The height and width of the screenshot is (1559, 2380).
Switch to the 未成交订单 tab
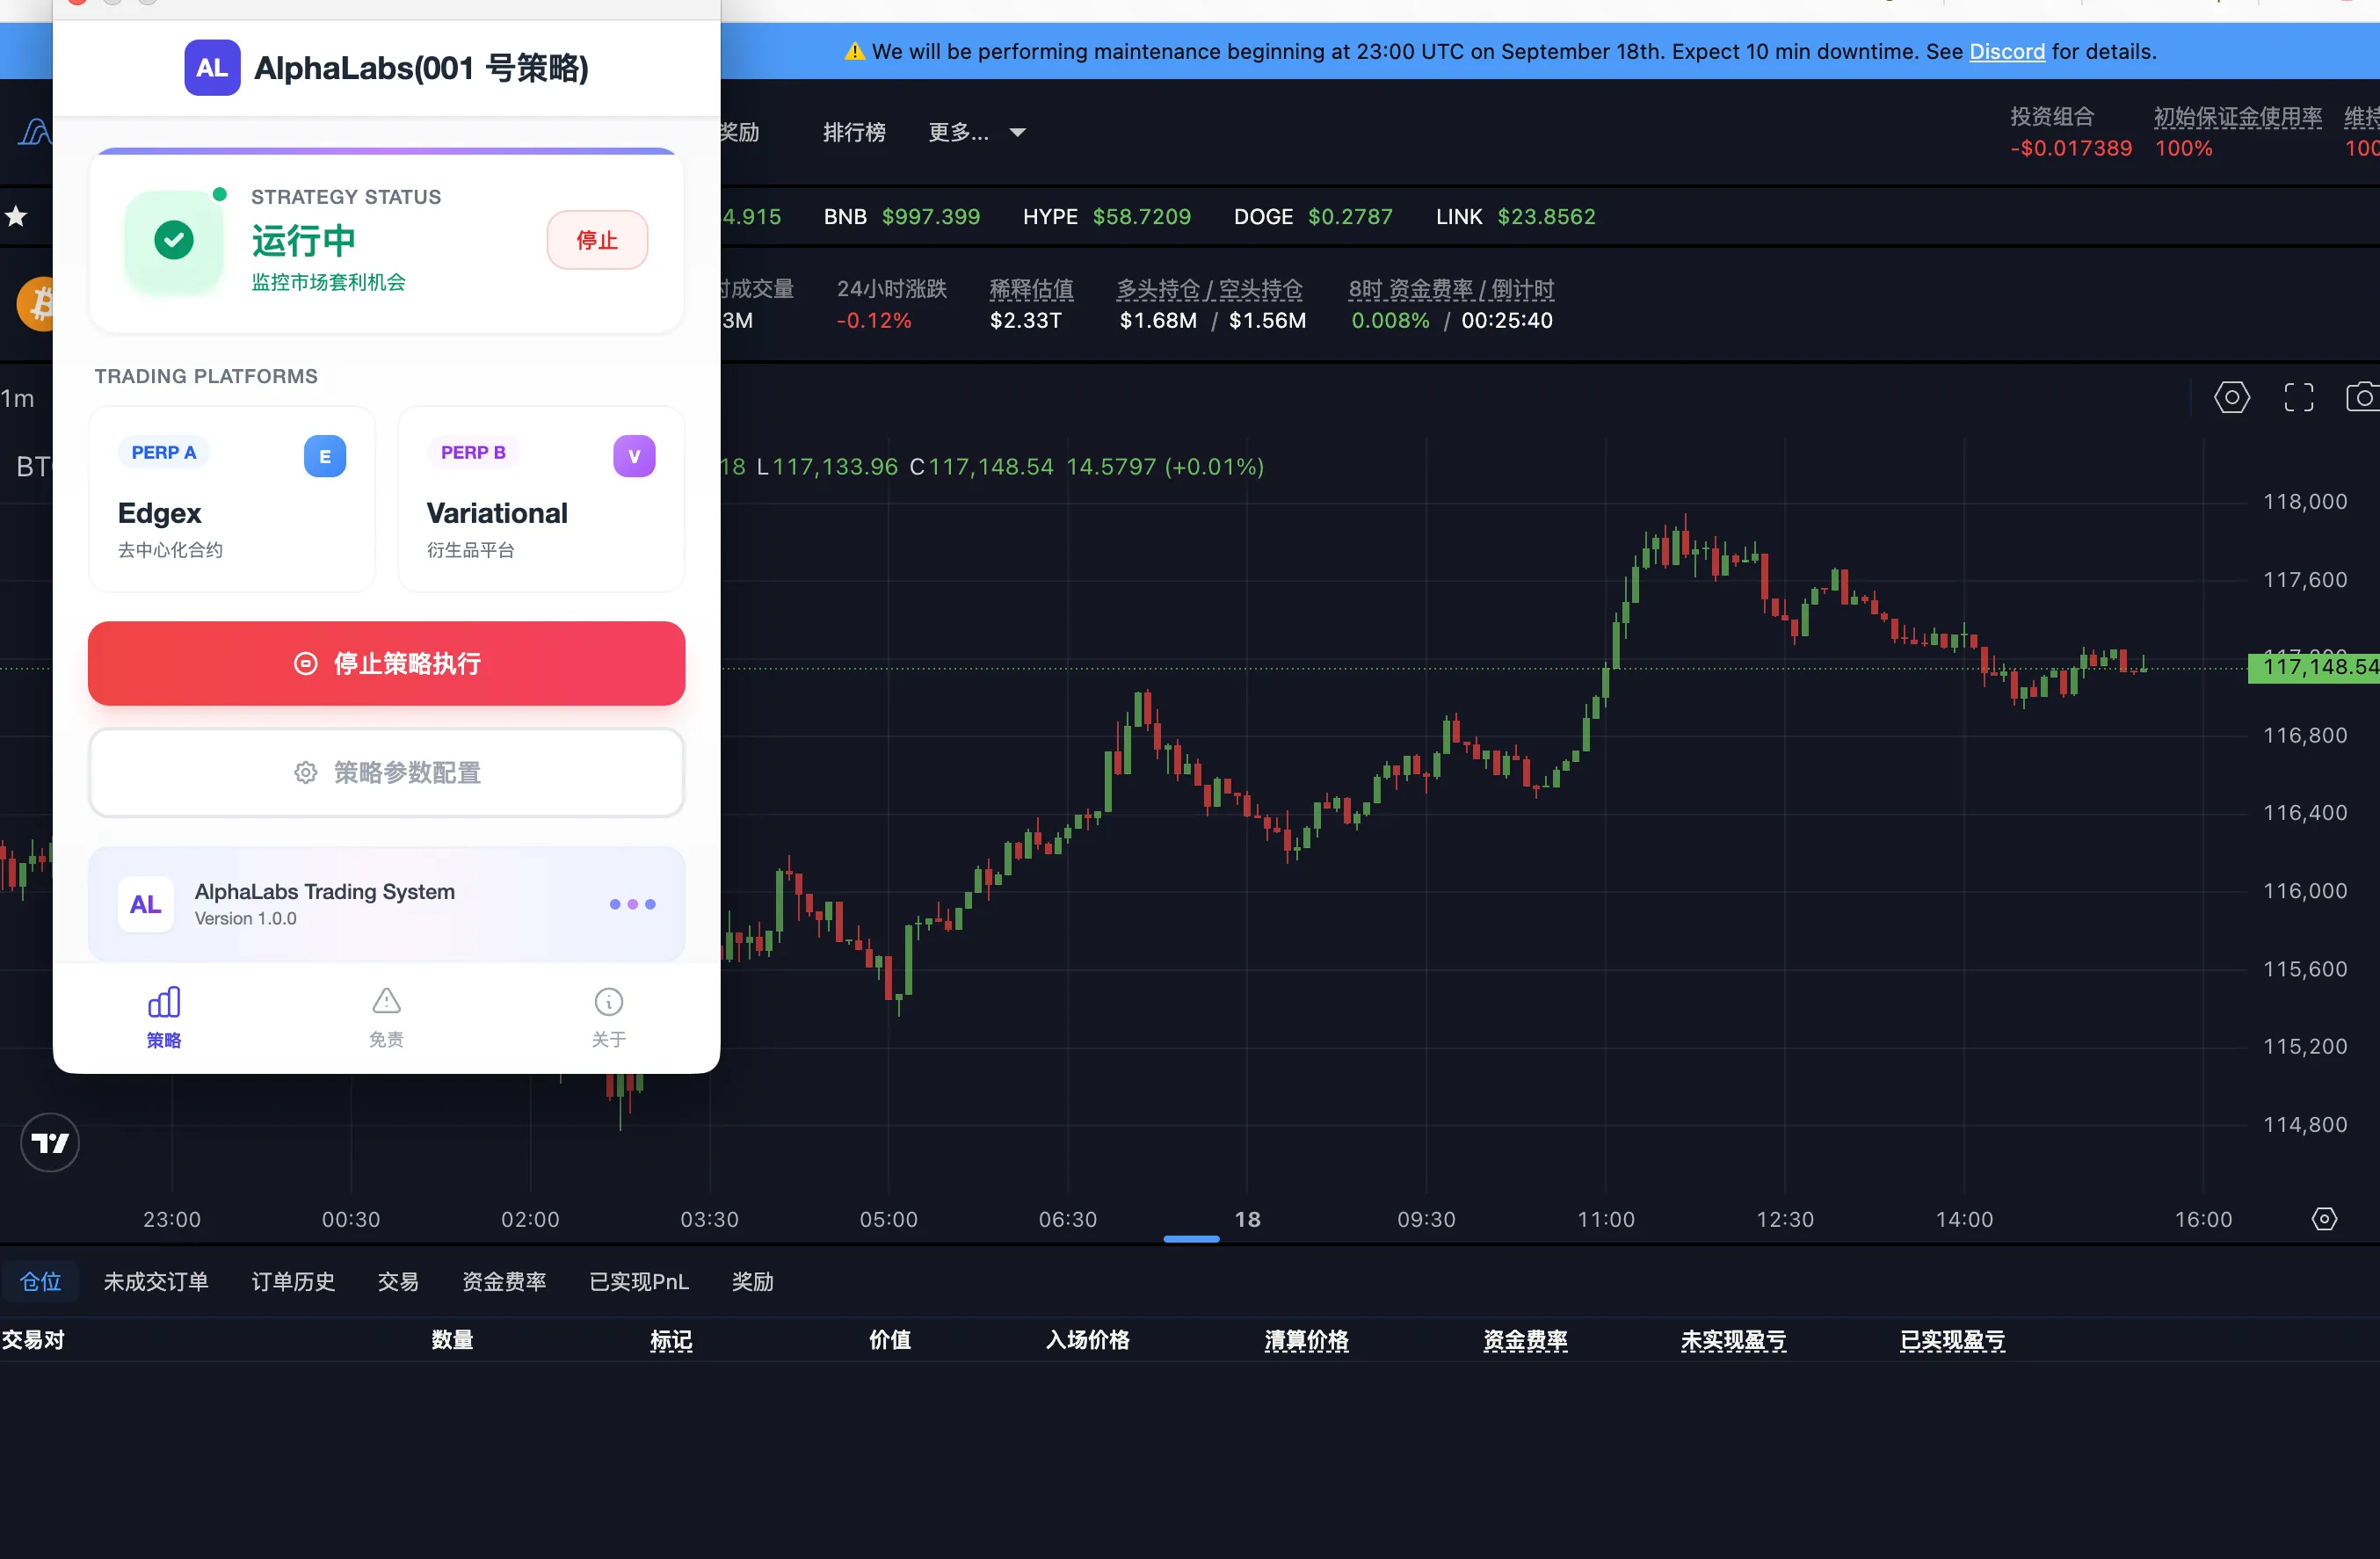point(155,1281)
